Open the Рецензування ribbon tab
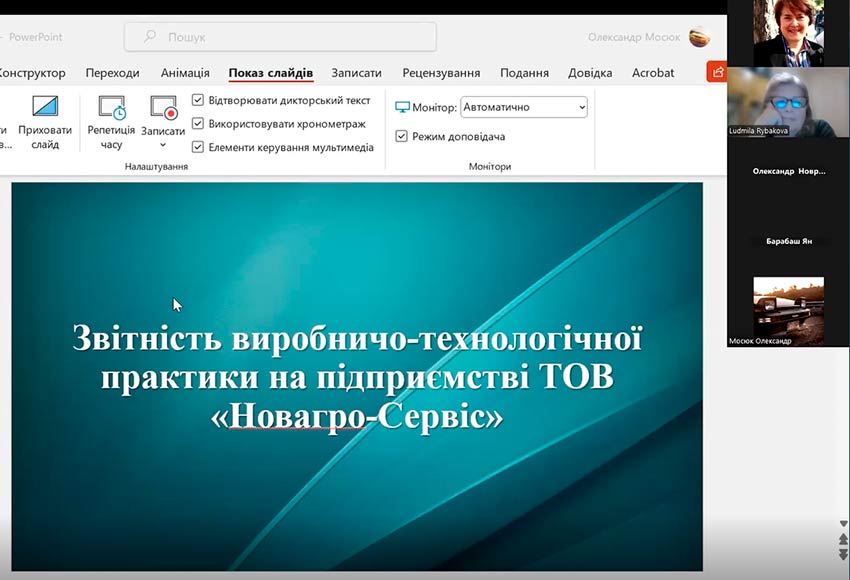The image size is (850, 580). coord(438,72)
